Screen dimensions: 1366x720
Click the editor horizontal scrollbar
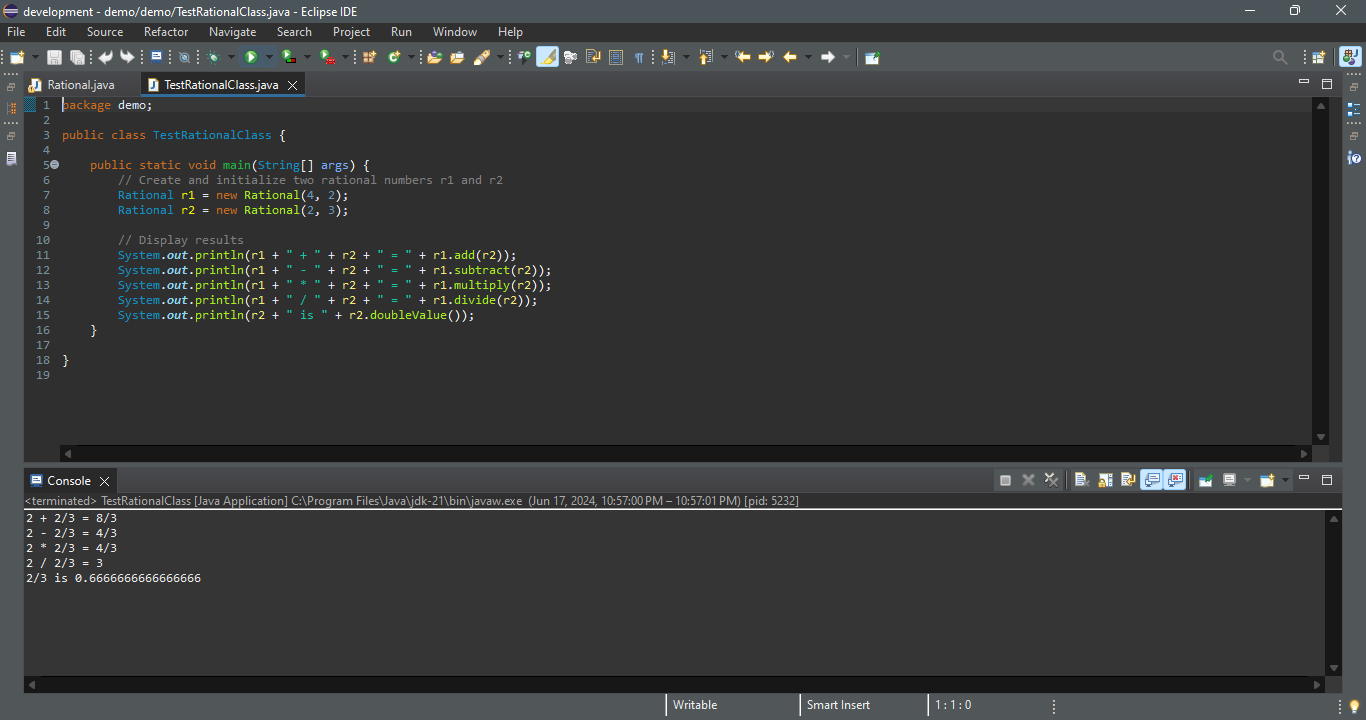pos(685,452)
